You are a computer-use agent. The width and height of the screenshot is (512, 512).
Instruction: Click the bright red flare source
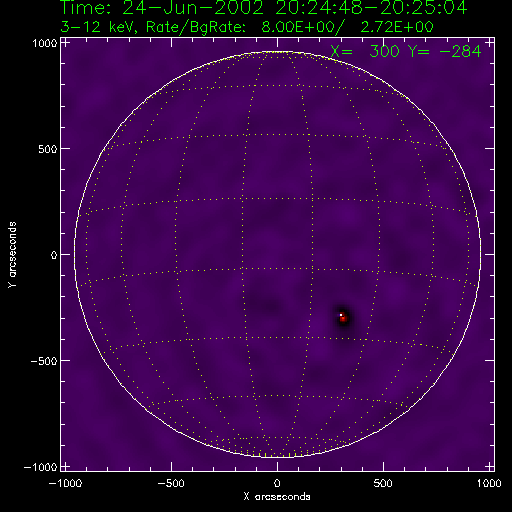point(343,318)
